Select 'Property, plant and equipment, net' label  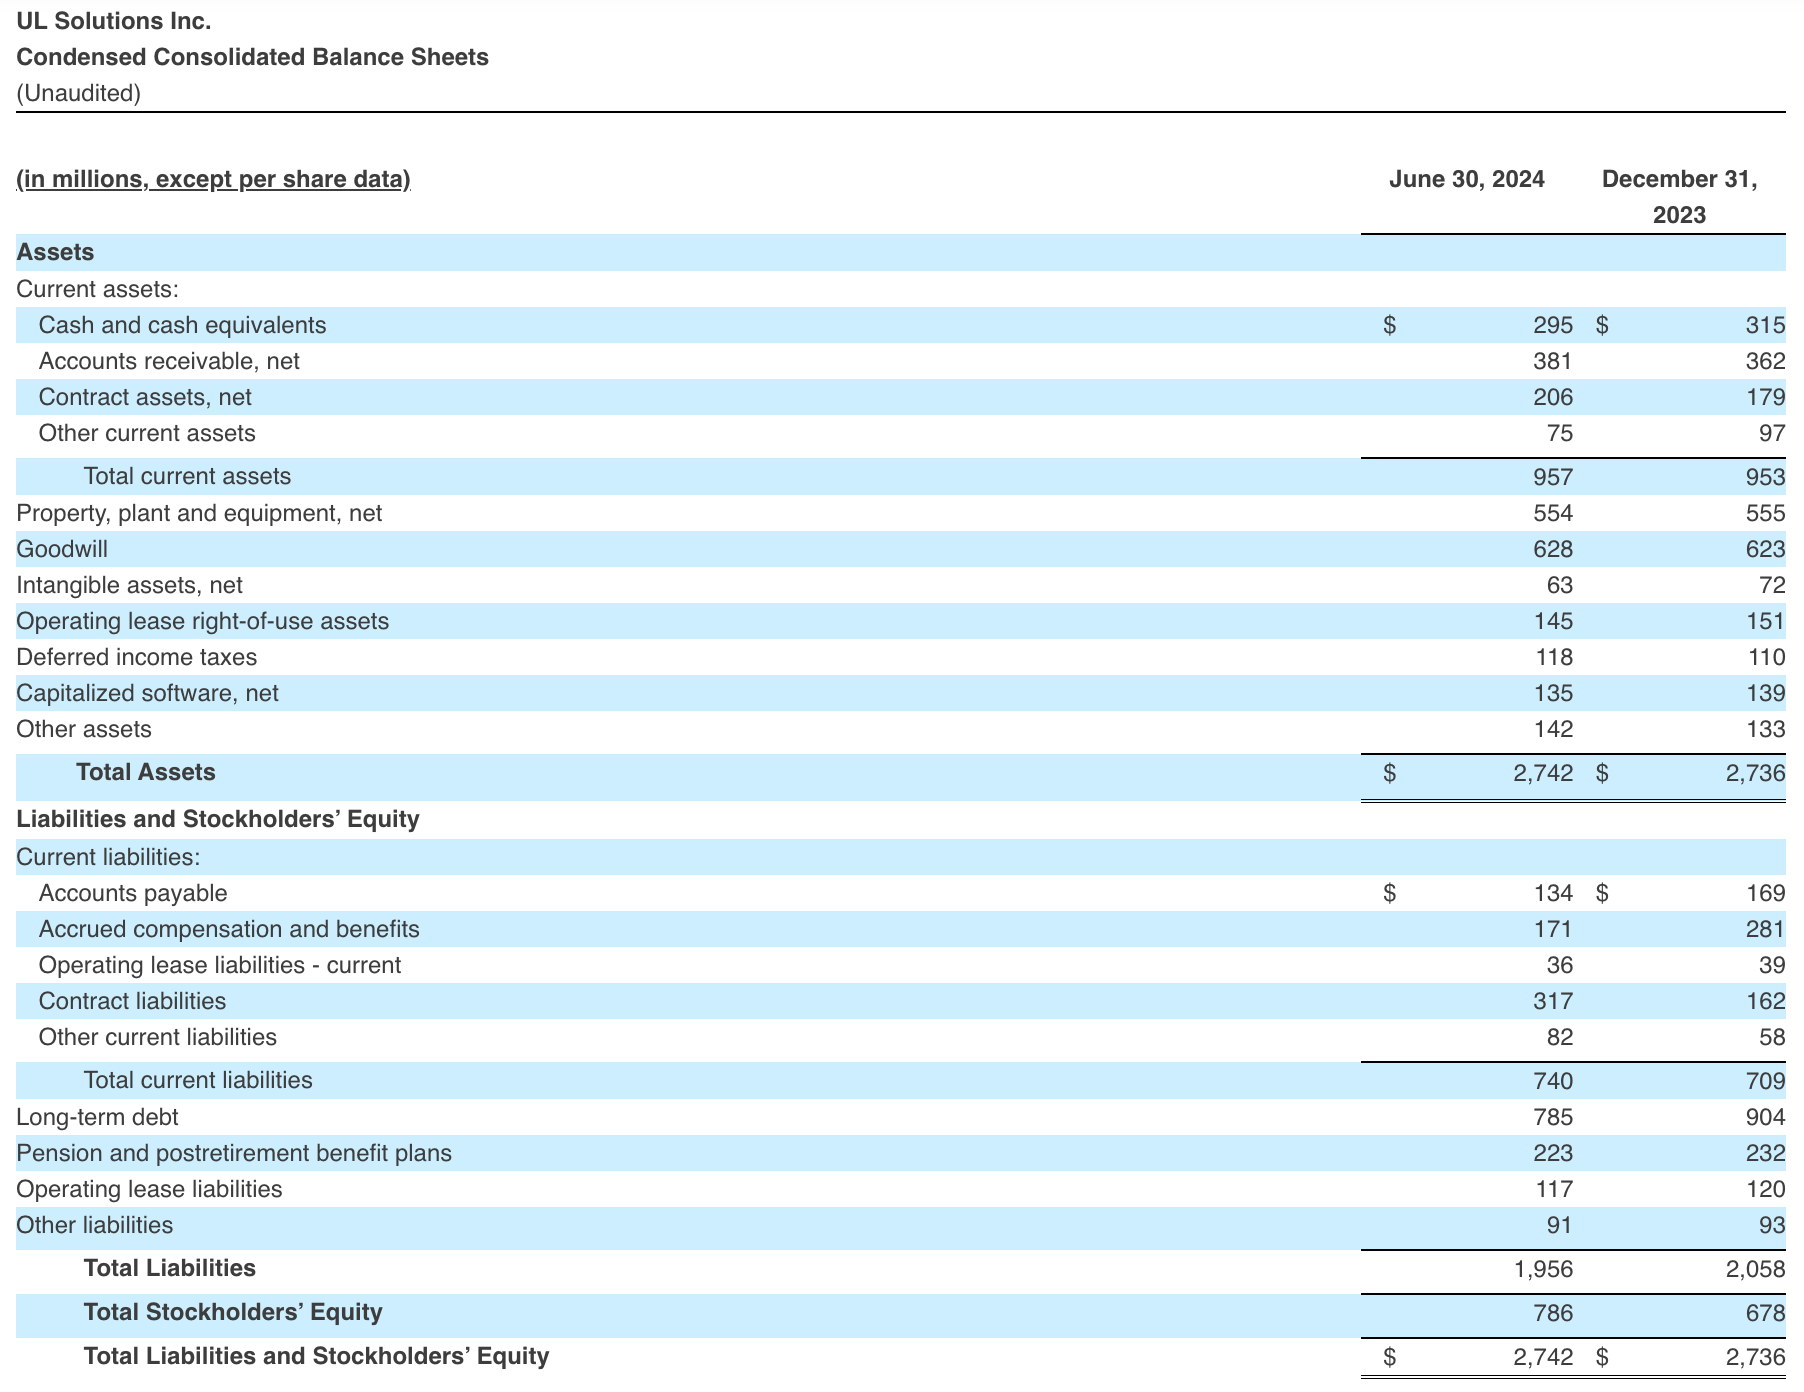200,513
